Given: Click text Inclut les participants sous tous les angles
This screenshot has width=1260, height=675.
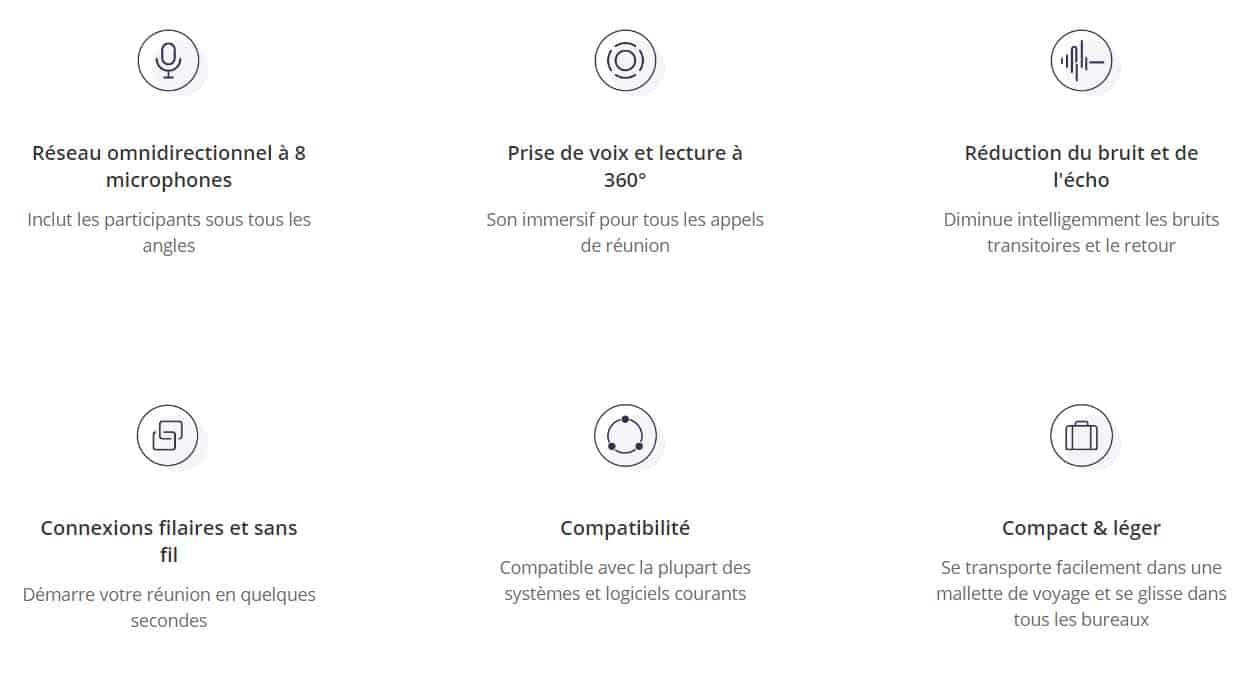Looking at the screenshot, I should [169, 232].
